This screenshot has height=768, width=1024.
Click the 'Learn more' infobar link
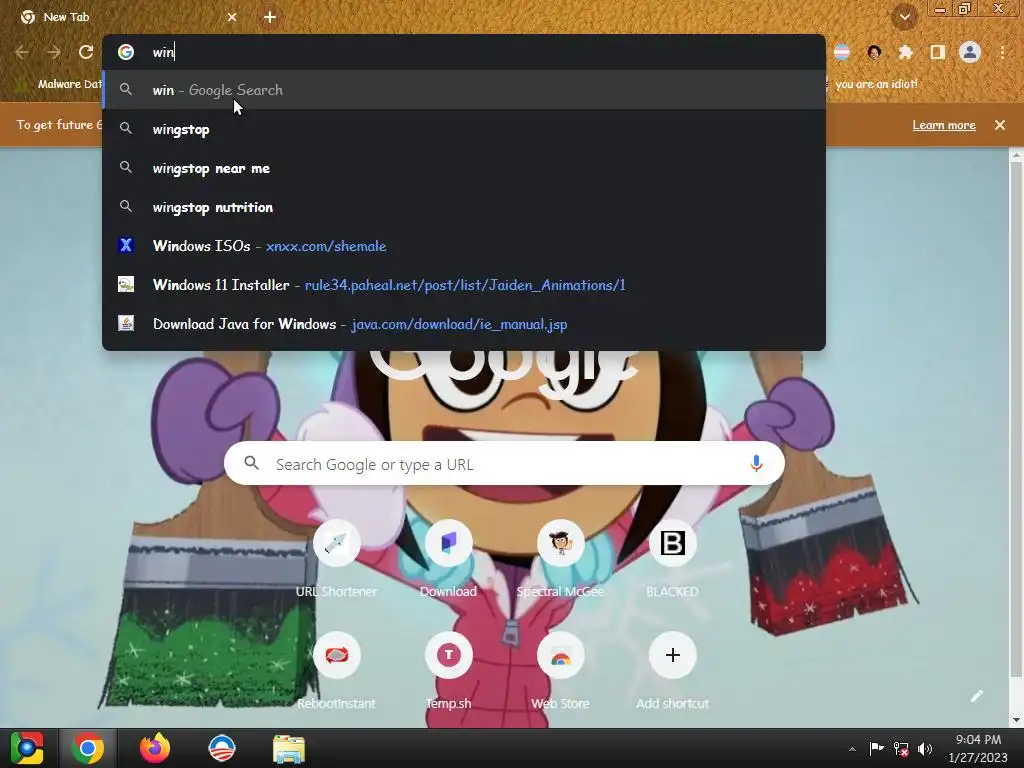[944, 125]
